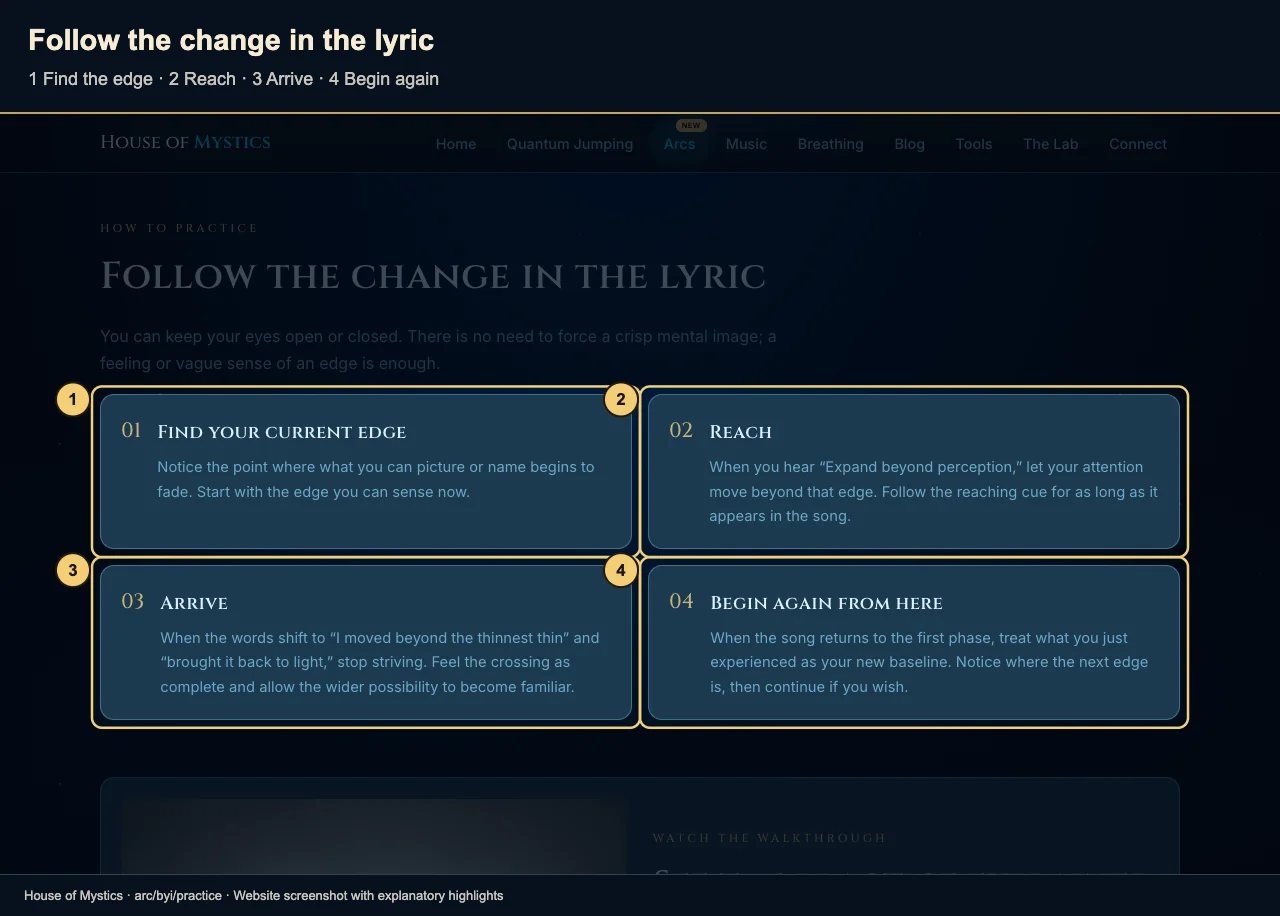
Task: Open the Blog nav link
Action: [909, 144]
